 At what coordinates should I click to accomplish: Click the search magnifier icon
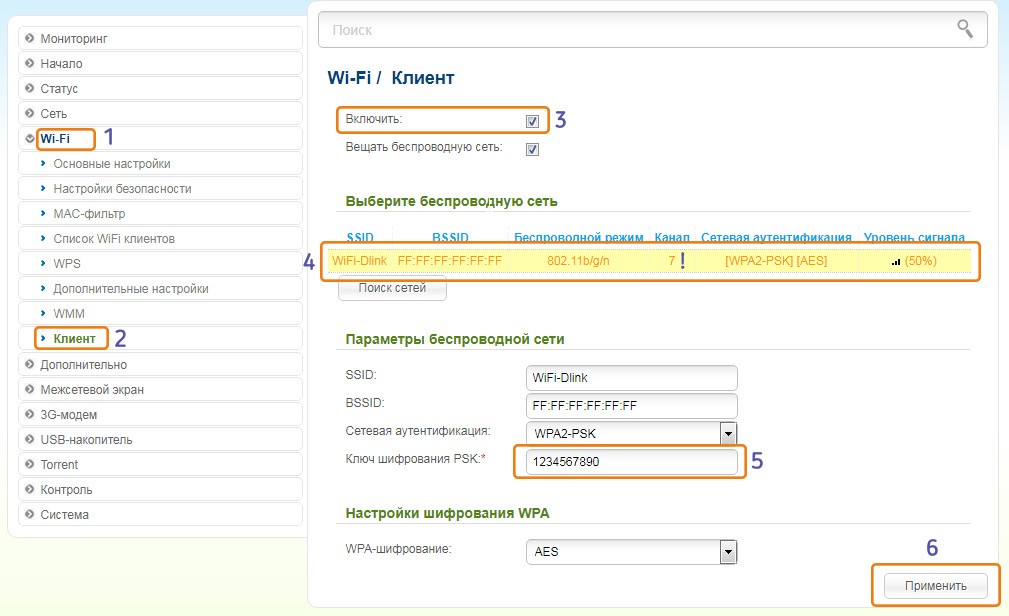(965, 28)
